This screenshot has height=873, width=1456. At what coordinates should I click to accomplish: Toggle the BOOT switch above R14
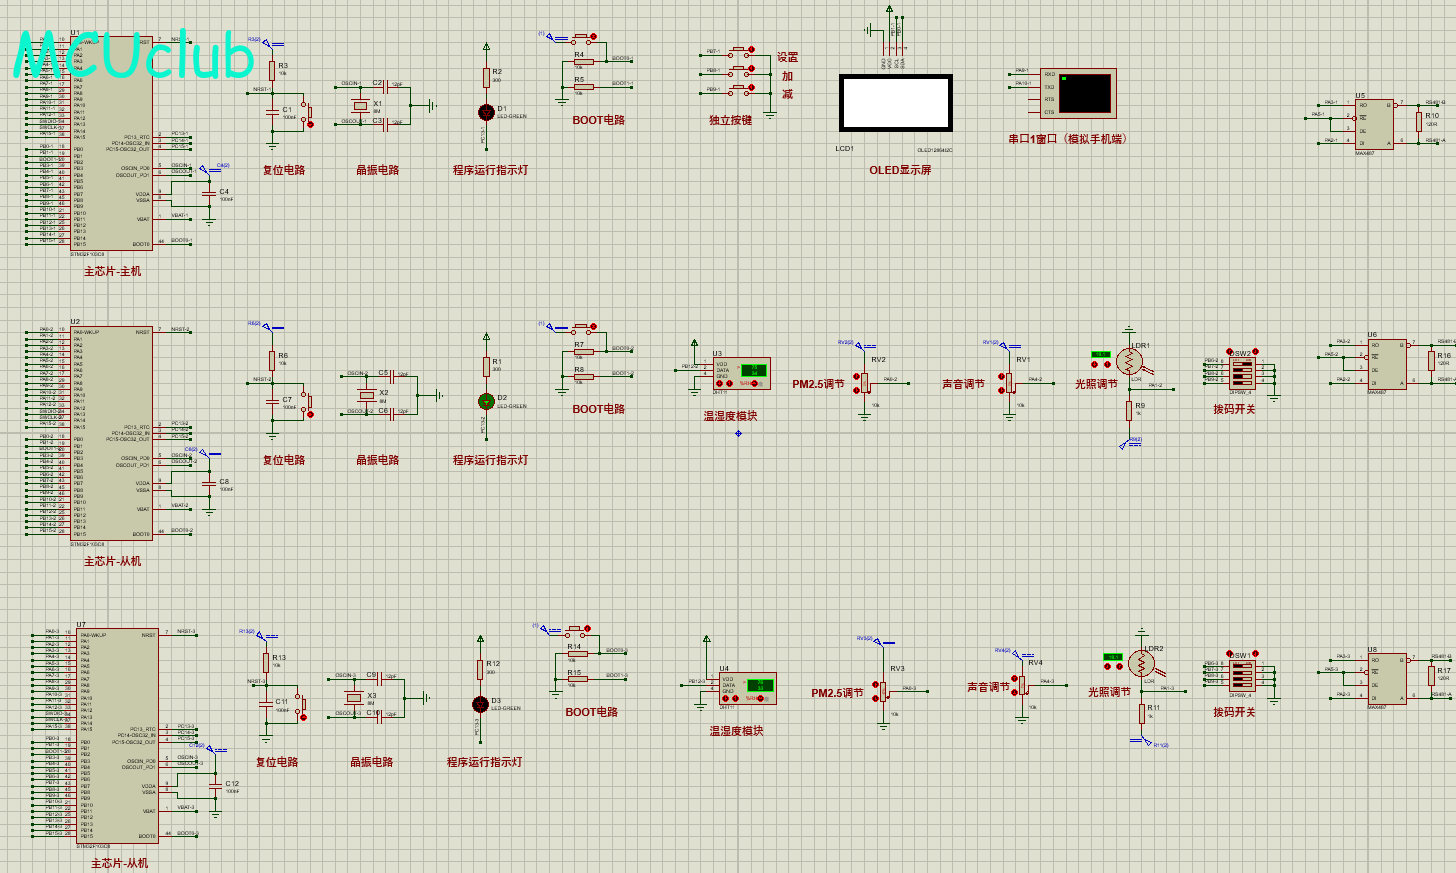[577, 630]
